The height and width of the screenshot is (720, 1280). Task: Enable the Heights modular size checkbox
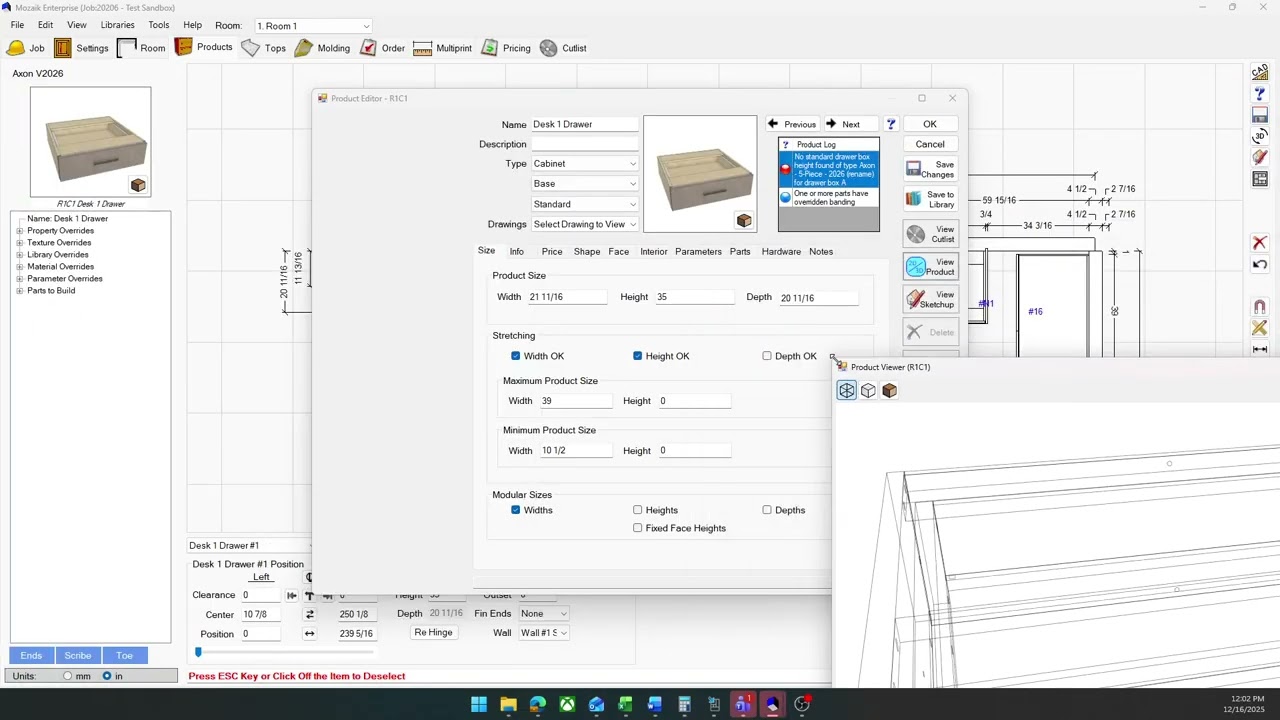click(x=637, y=510)
